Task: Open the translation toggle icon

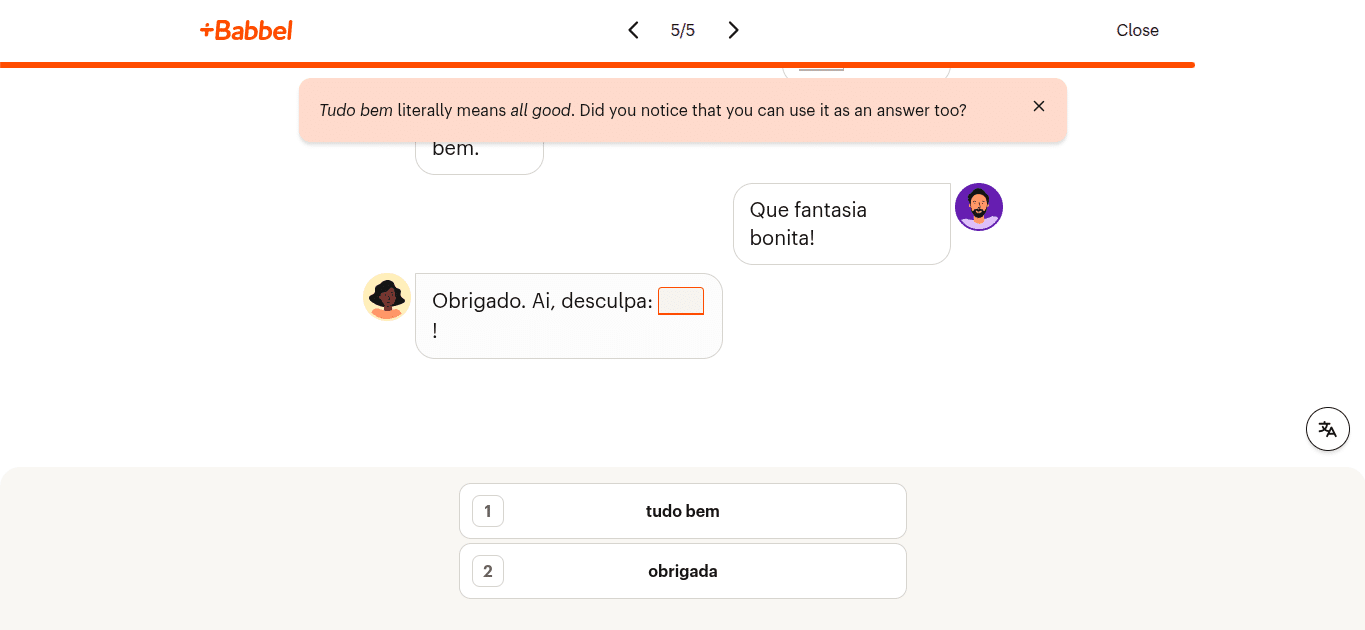Action: pyautogui.click(x=1327, y=428)
